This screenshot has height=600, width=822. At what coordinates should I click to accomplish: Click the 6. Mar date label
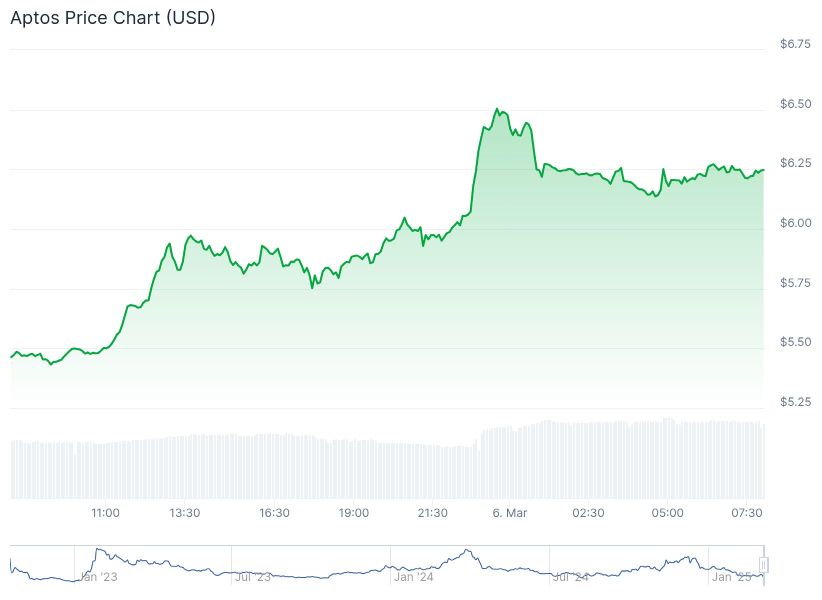[x=509, y=513]
